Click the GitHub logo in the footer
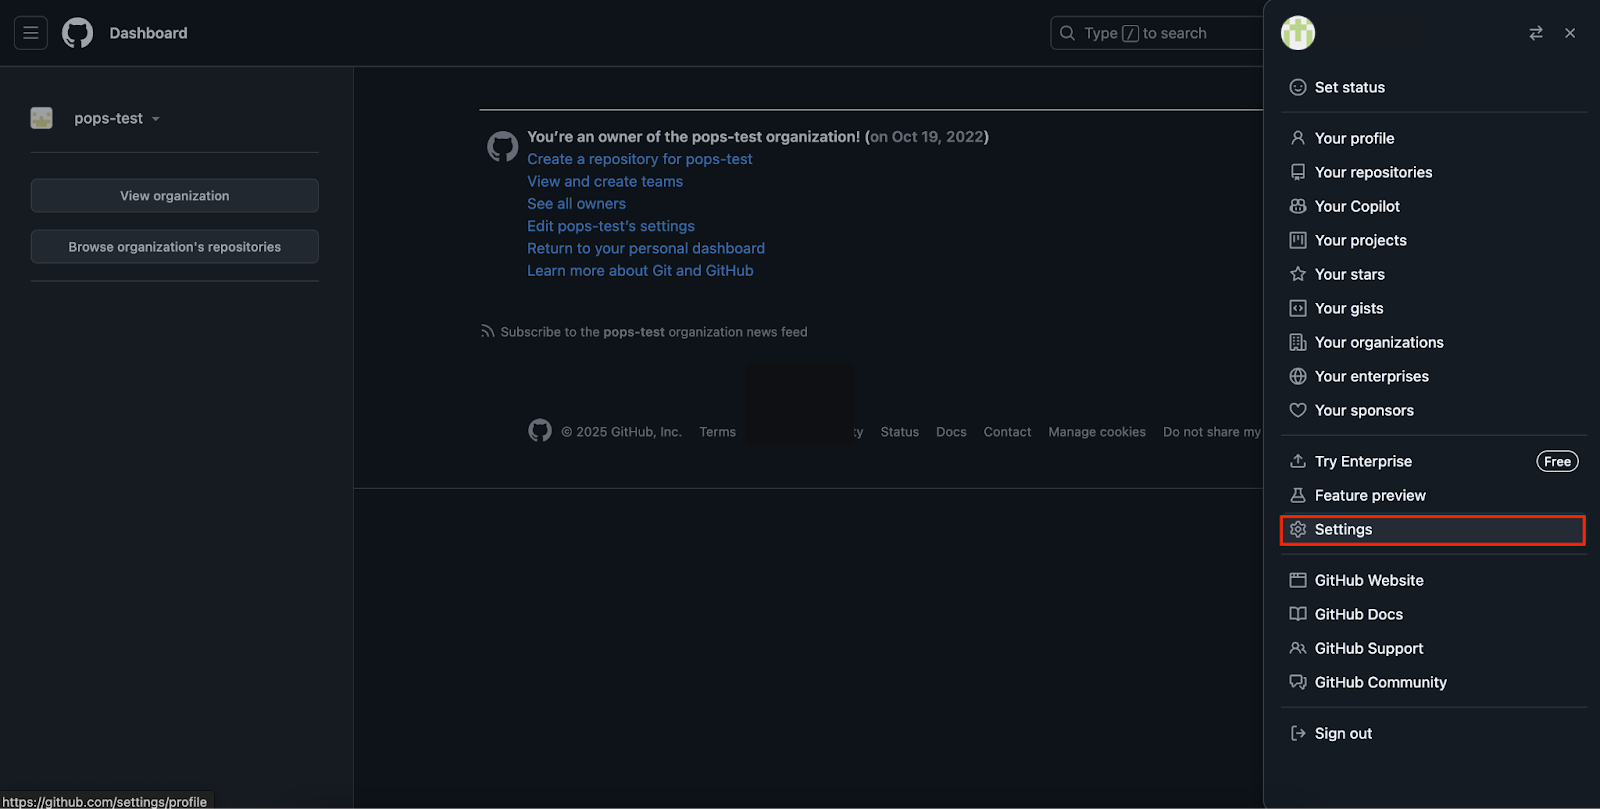 (540, 431)
